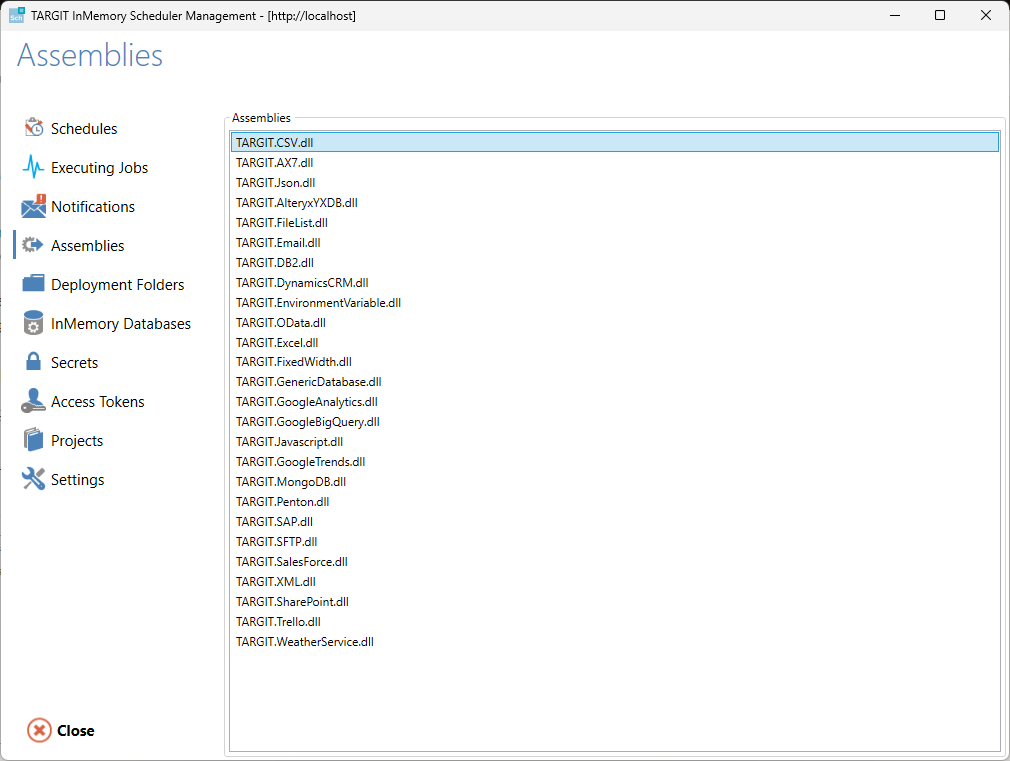Open the Settings label in sidebar
1010x761 pixels.
(x=78, y=480)
